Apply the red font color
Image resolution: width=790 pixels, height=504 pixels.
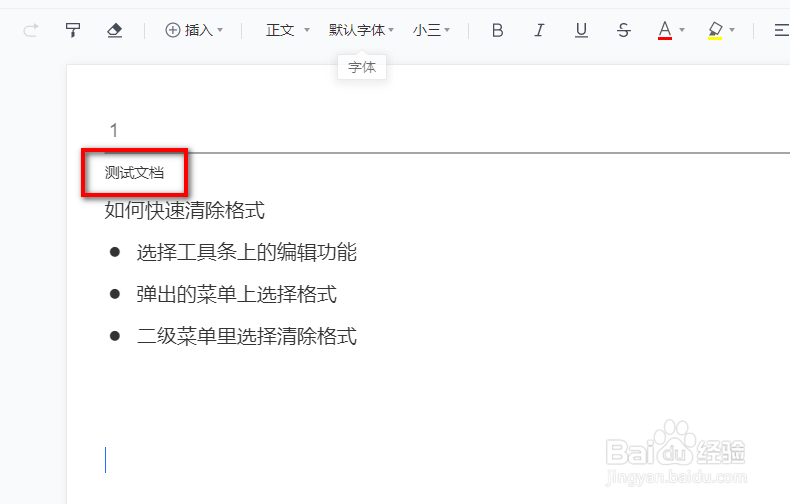(x=665, y=30)
